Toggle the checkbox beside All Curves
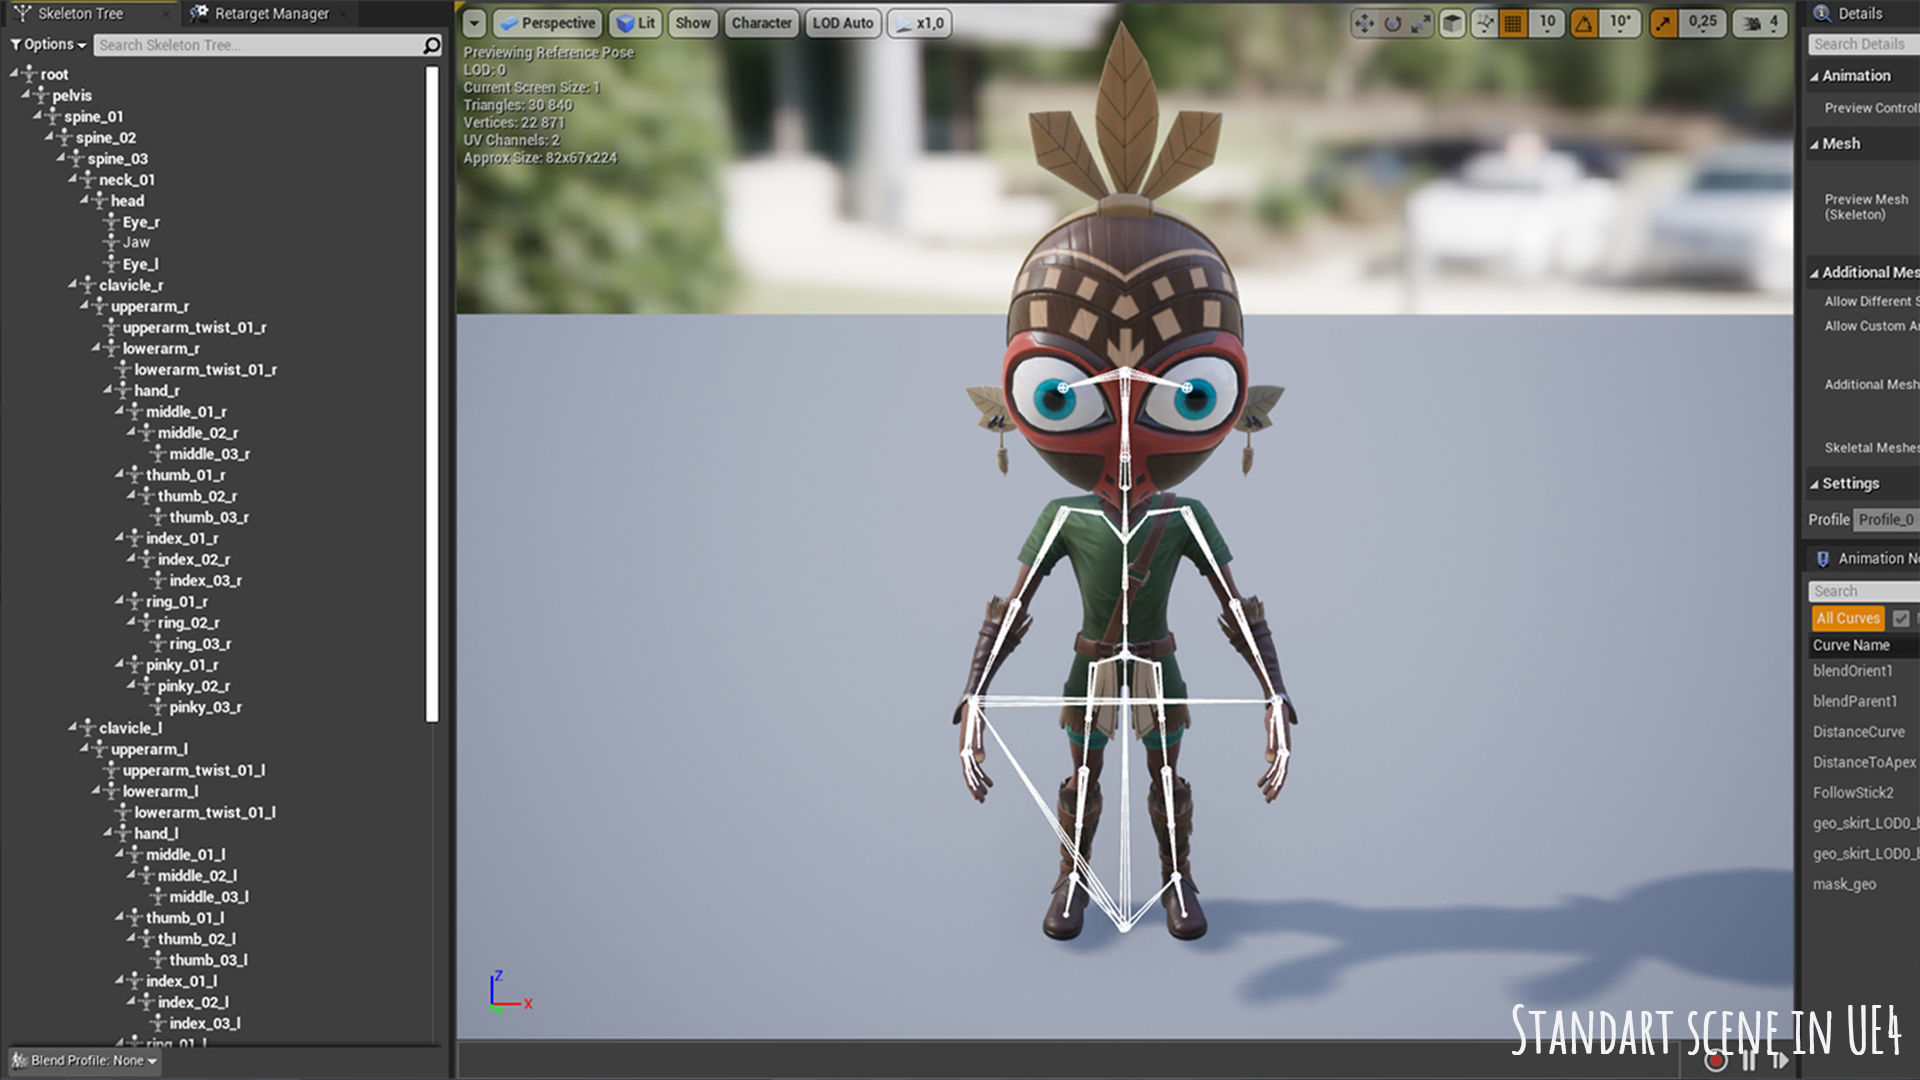The height and width of the screenshot is (1080, 1920). (x=1901, y=619)
